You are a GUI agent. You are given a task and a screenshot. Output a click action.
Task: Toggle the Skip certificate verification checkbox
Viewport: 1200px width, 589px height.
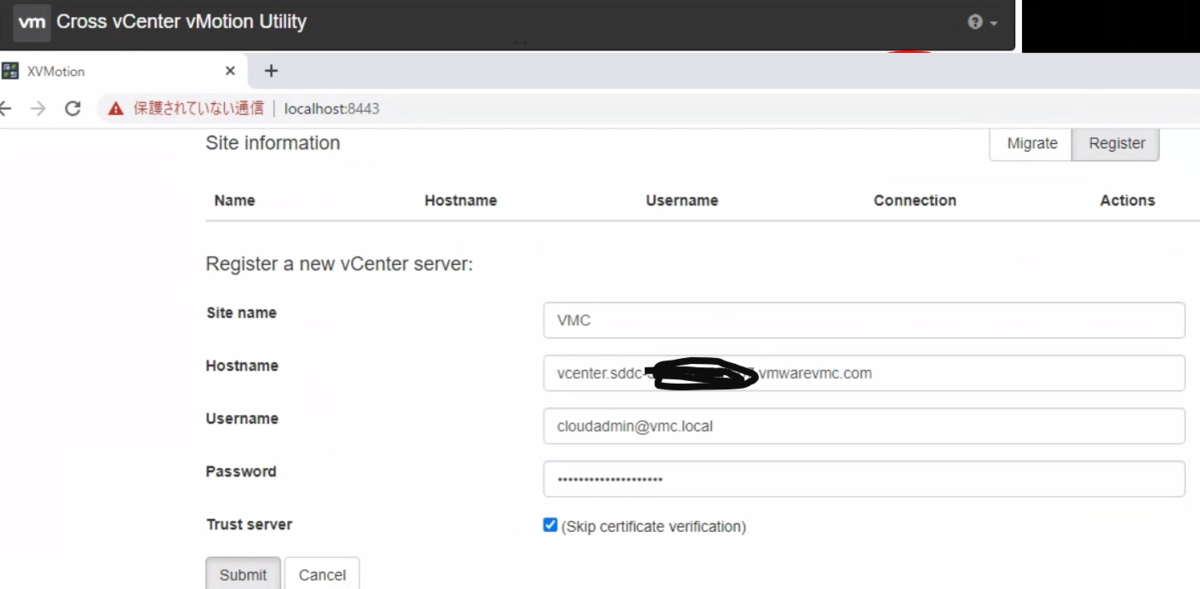coord(550,525)
